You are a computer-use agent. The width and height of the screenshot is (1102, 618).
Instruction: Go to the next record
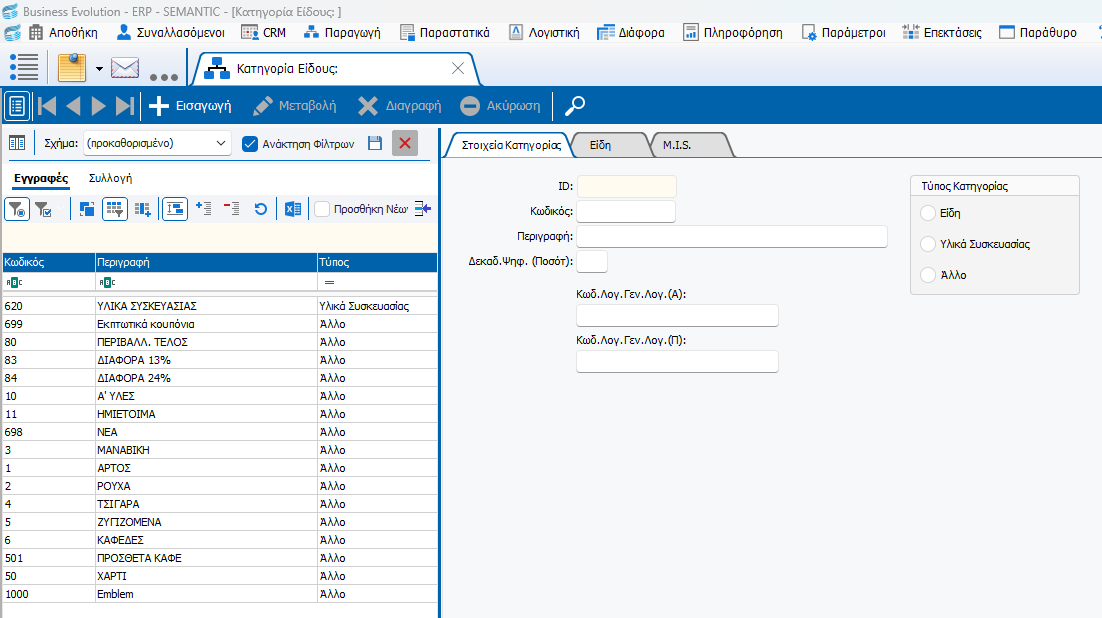pyautogui.click(x=98, y=106)
